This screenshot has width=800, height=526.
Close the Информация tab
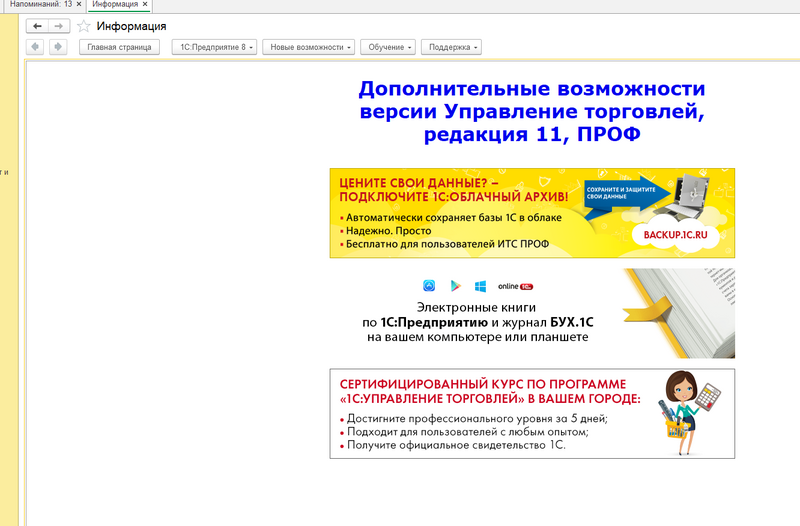pyautogui.click(x=145, y=4)
